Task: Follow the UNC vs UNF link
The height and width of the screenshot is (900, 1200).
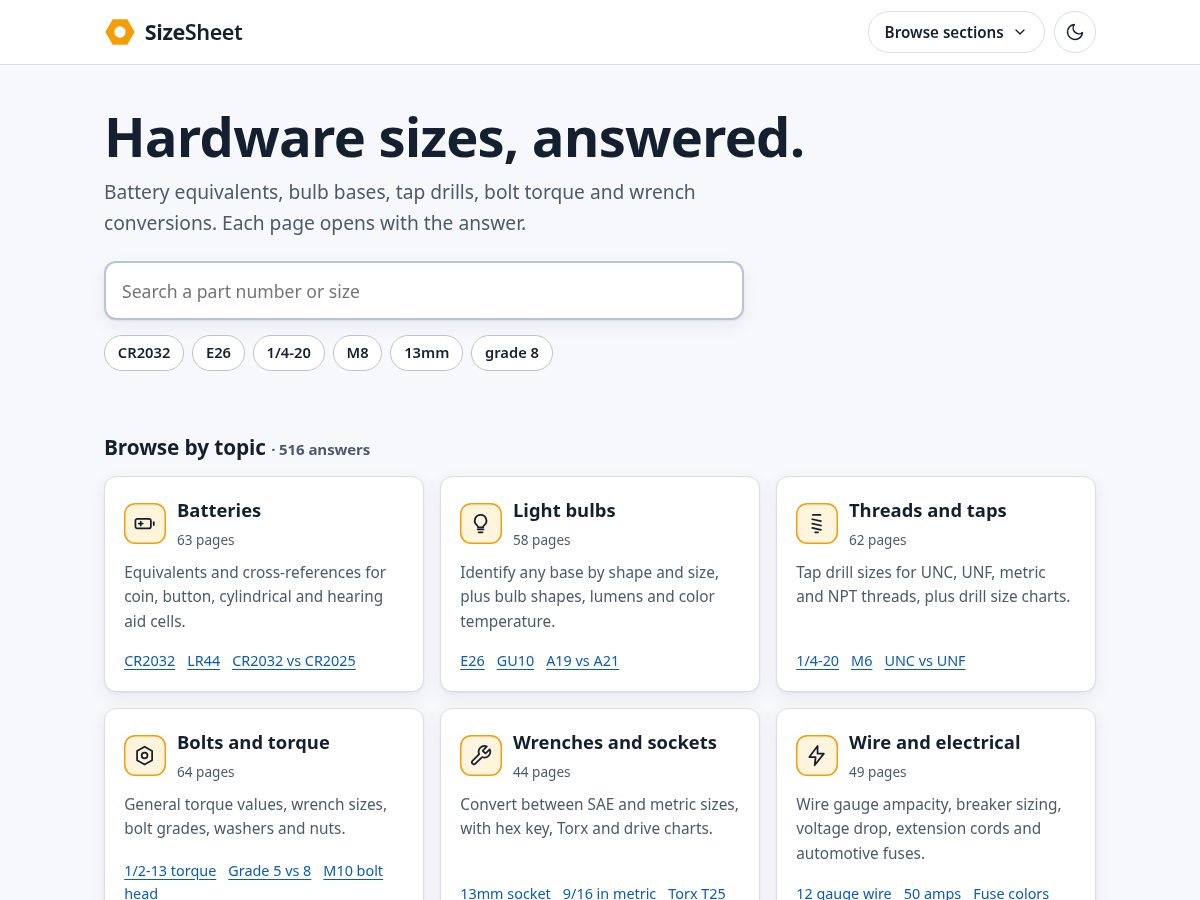Action: pos(925,661)
